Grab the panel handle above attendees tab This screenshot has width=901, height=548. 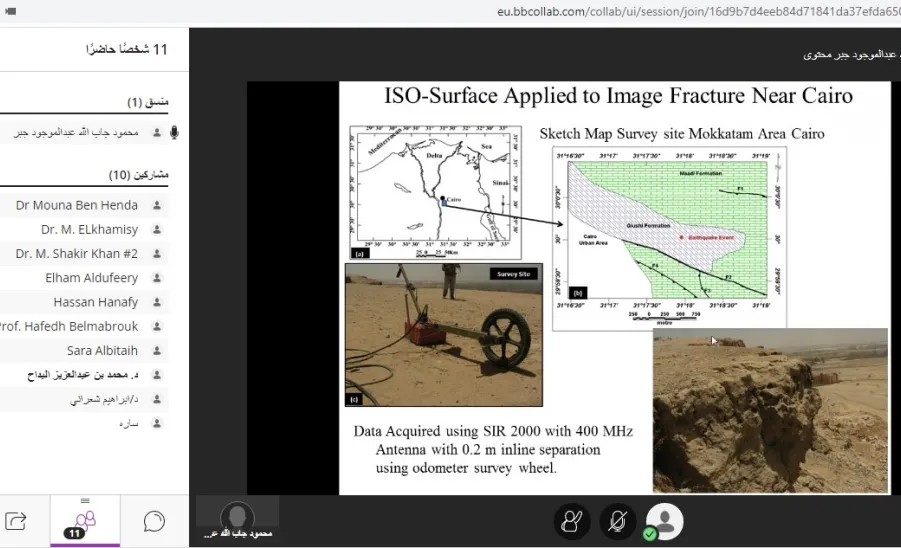(85, 500)
